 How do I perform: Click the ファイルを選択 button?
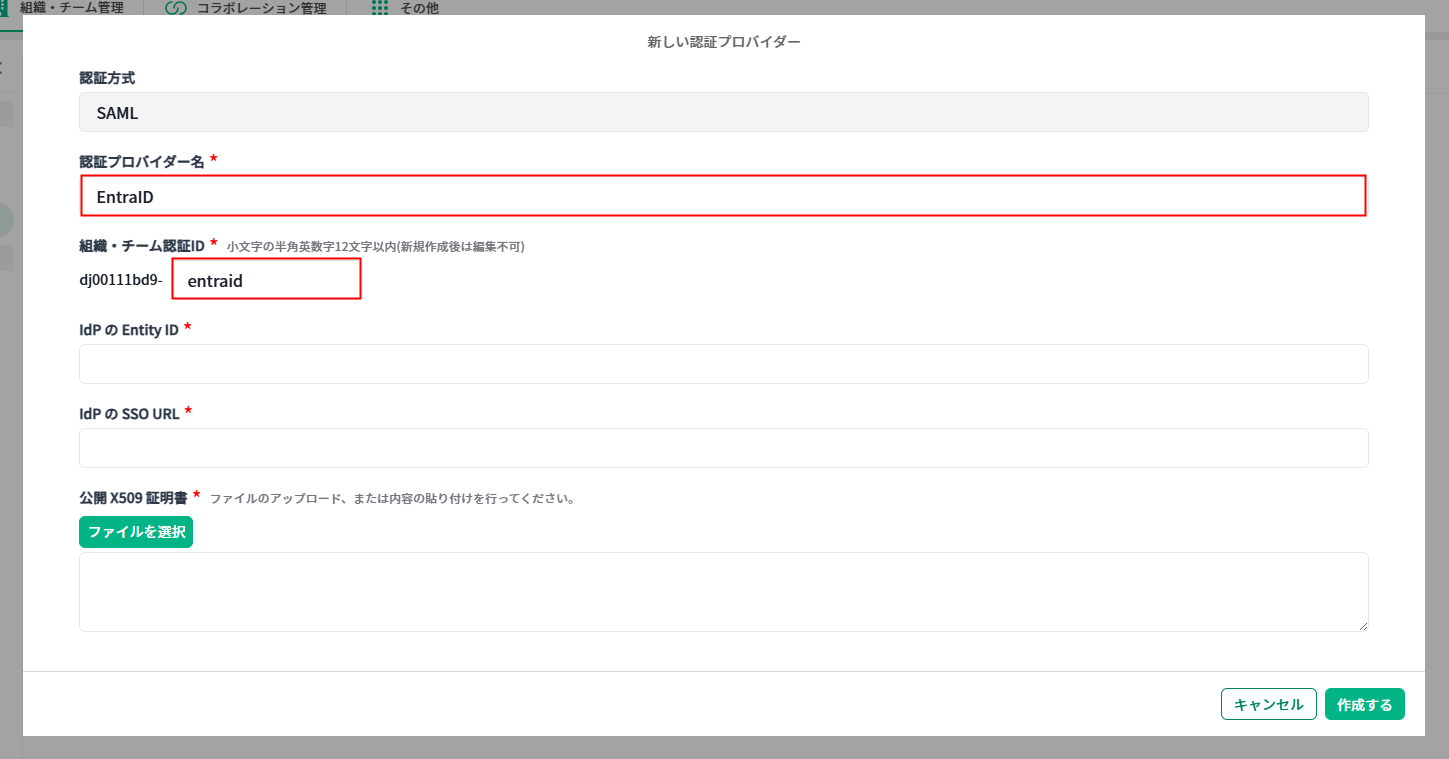pyautogui.click(x=136, y=532)
